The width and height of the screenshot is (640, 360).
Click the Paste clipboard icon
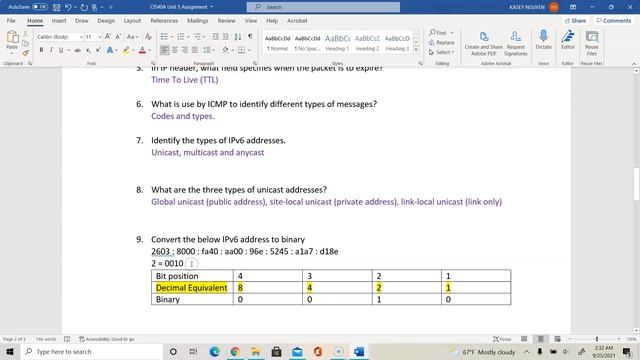pyautogui.click(x=12, y=38)
